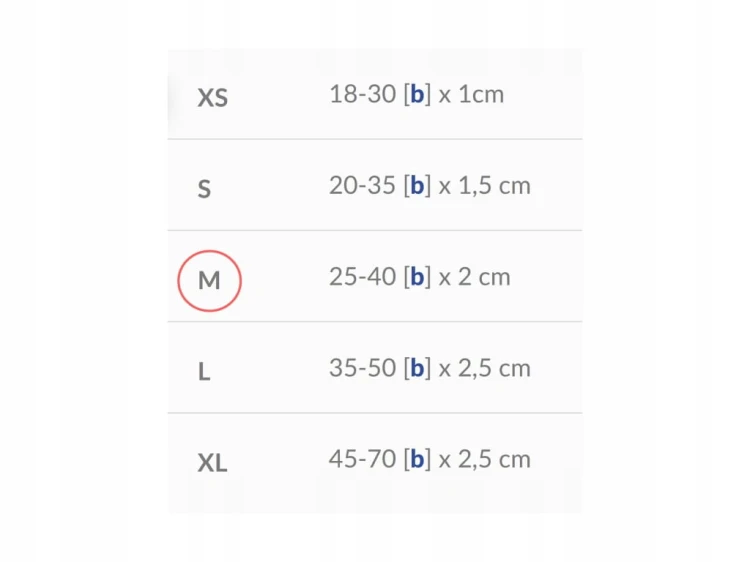Click the 18-30 measurement range
The width and height of the screenshot is (750, 562).
363,94
